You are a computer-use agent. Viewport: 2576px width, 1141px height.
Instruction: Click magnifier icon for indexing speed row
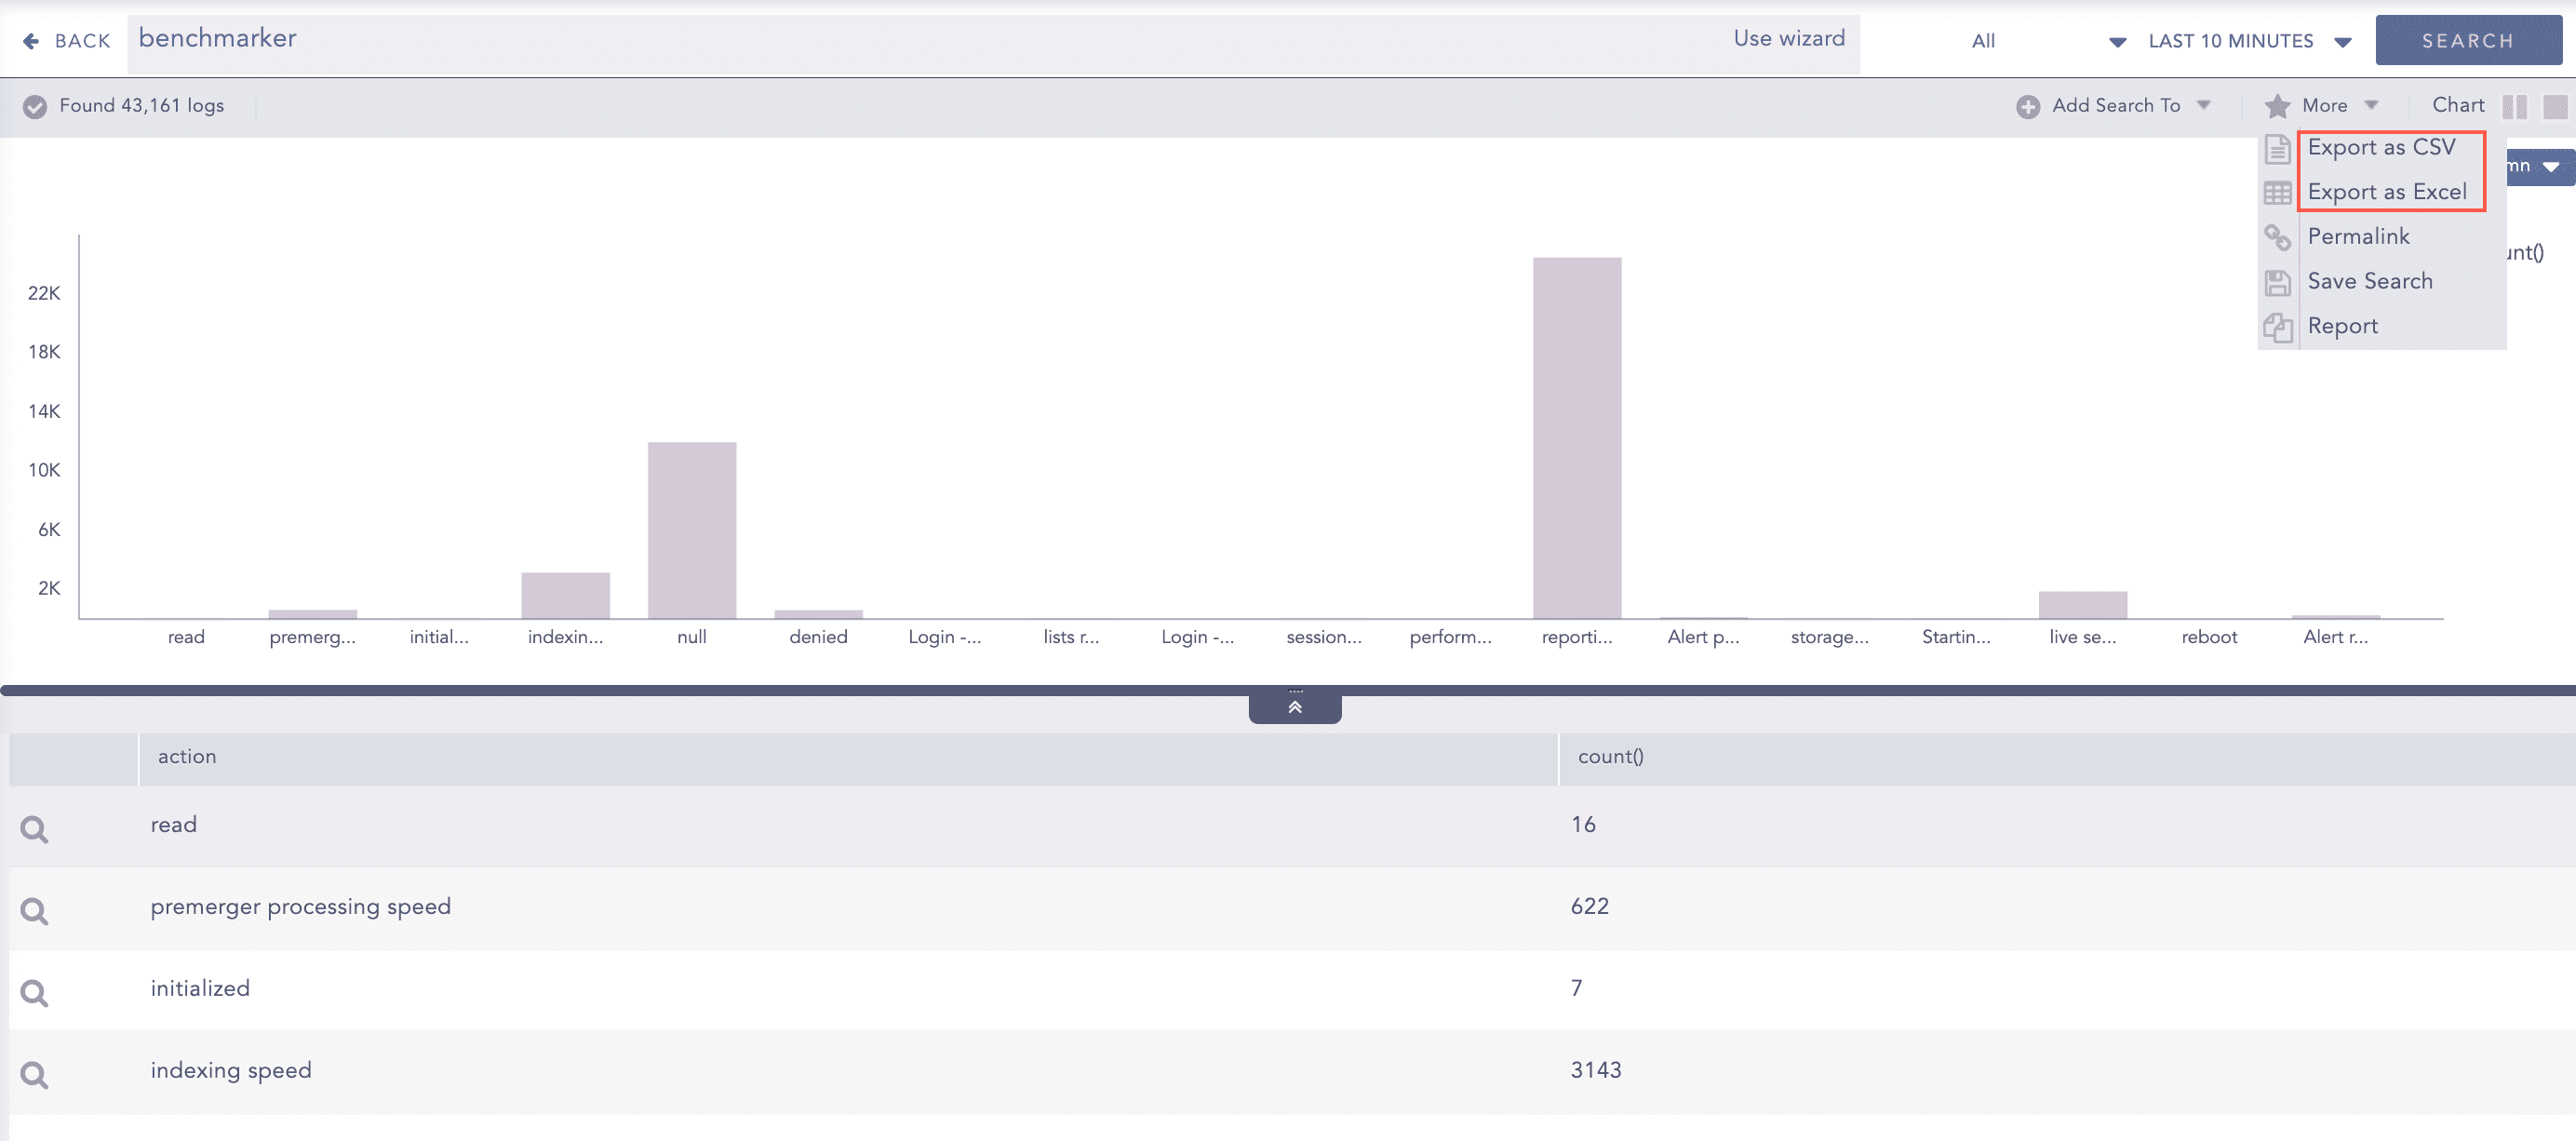pos(34,1074)
